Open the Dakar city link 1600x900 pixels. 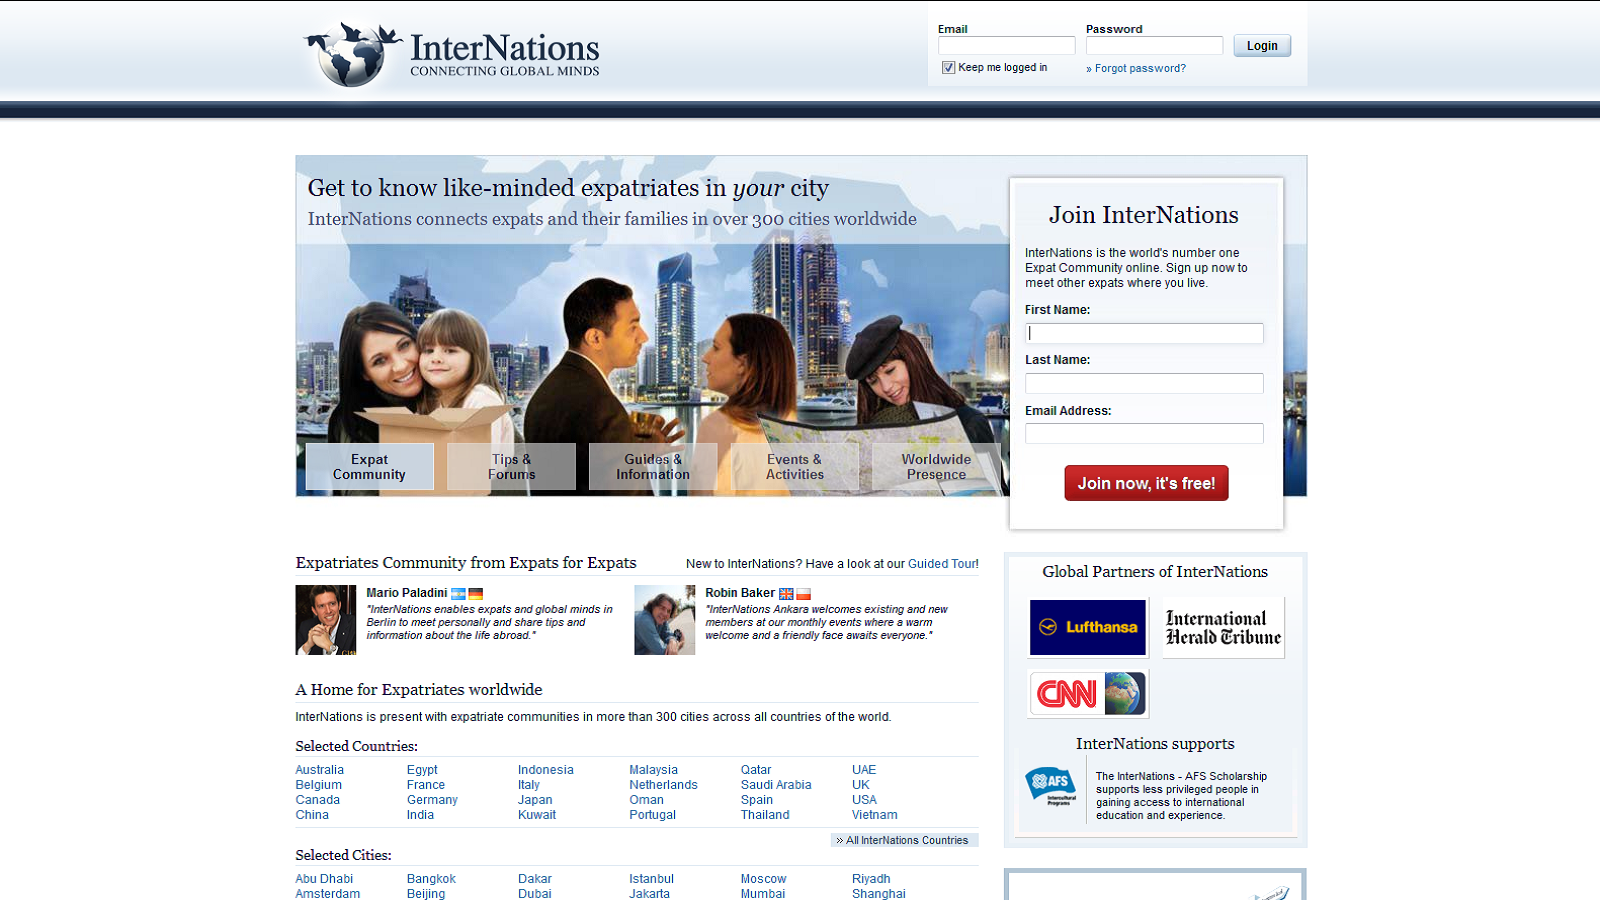(x=535, y=879)
